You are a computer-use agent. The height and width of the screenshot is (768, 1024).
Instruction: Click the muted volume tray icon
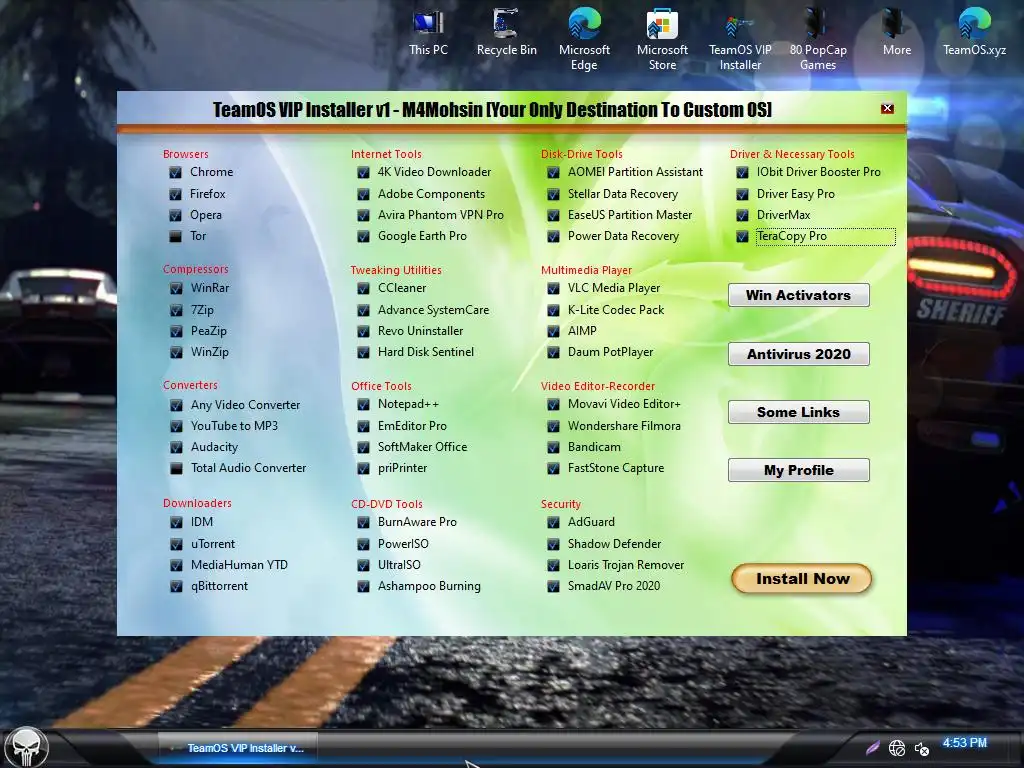click(921, 748)
